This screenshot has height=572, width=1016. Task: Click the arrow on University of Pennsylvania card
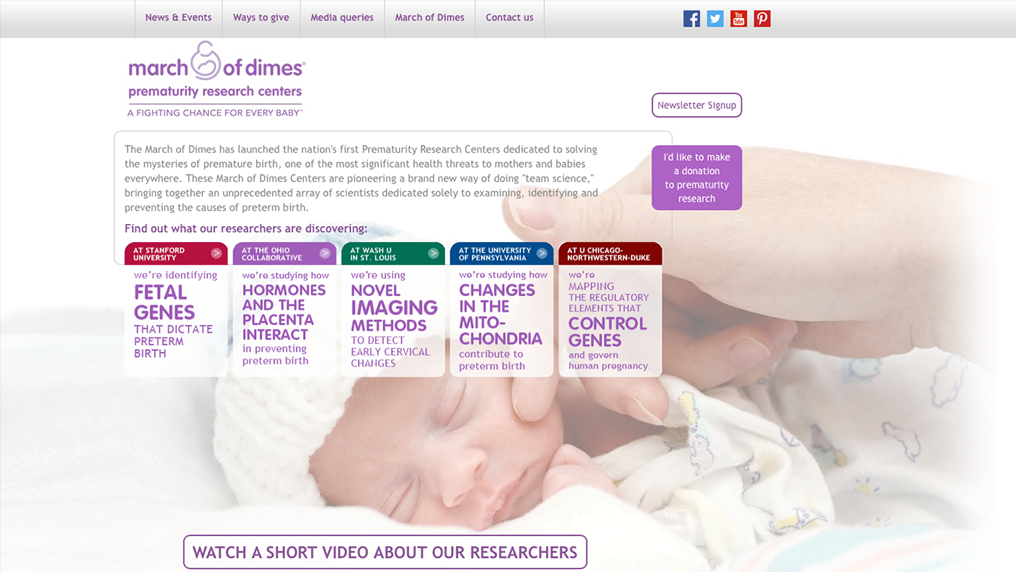542,253
